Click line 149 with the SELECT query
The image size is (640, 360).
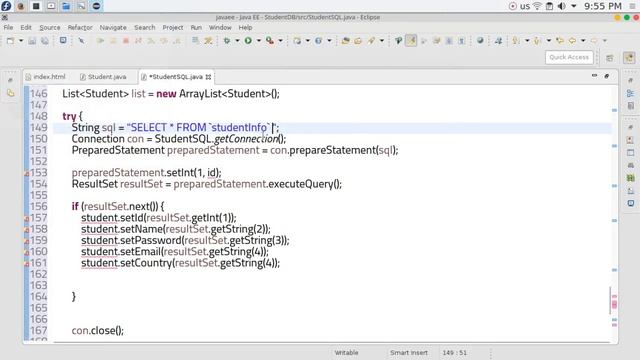(332, 128)
